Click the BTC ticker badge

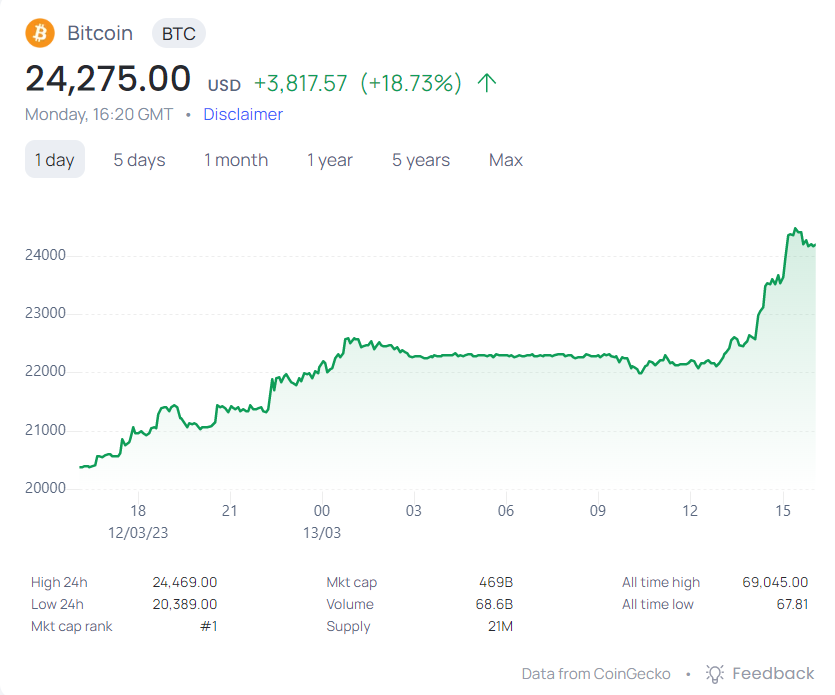click(x=179, y=34)
